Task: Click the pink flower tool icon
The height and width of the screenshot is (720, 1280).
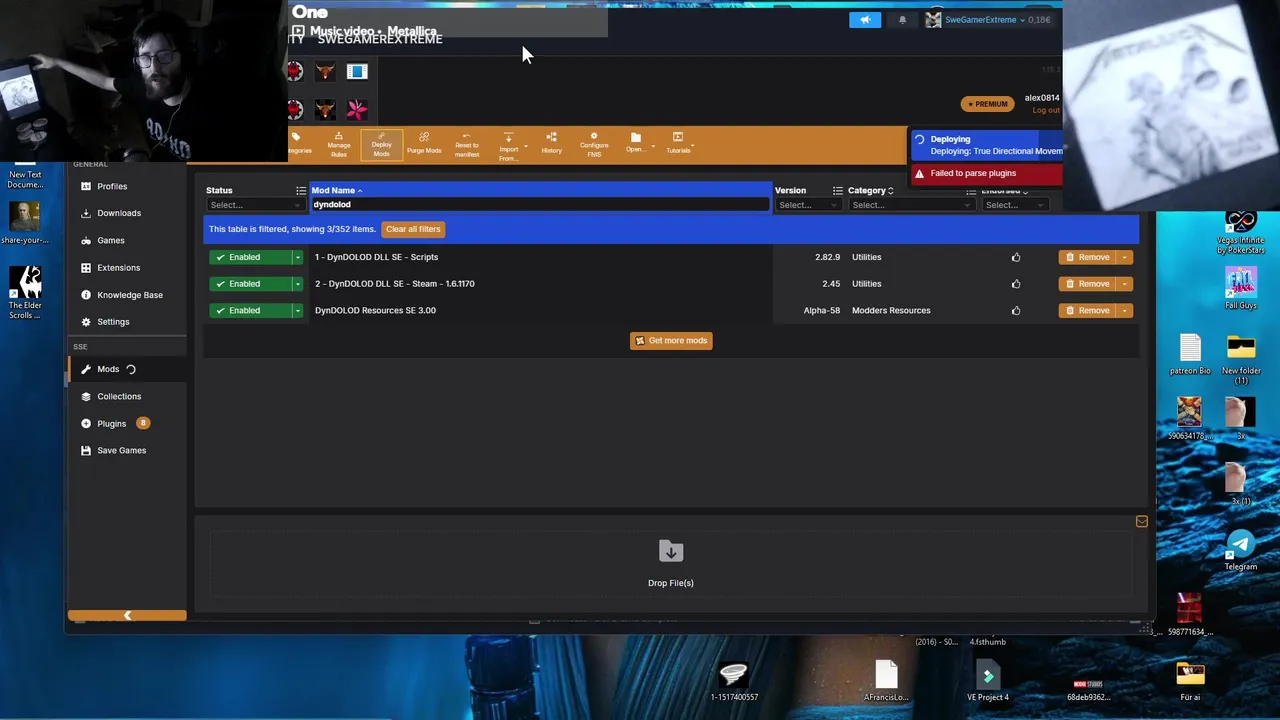Action: (x=357, y=109)
